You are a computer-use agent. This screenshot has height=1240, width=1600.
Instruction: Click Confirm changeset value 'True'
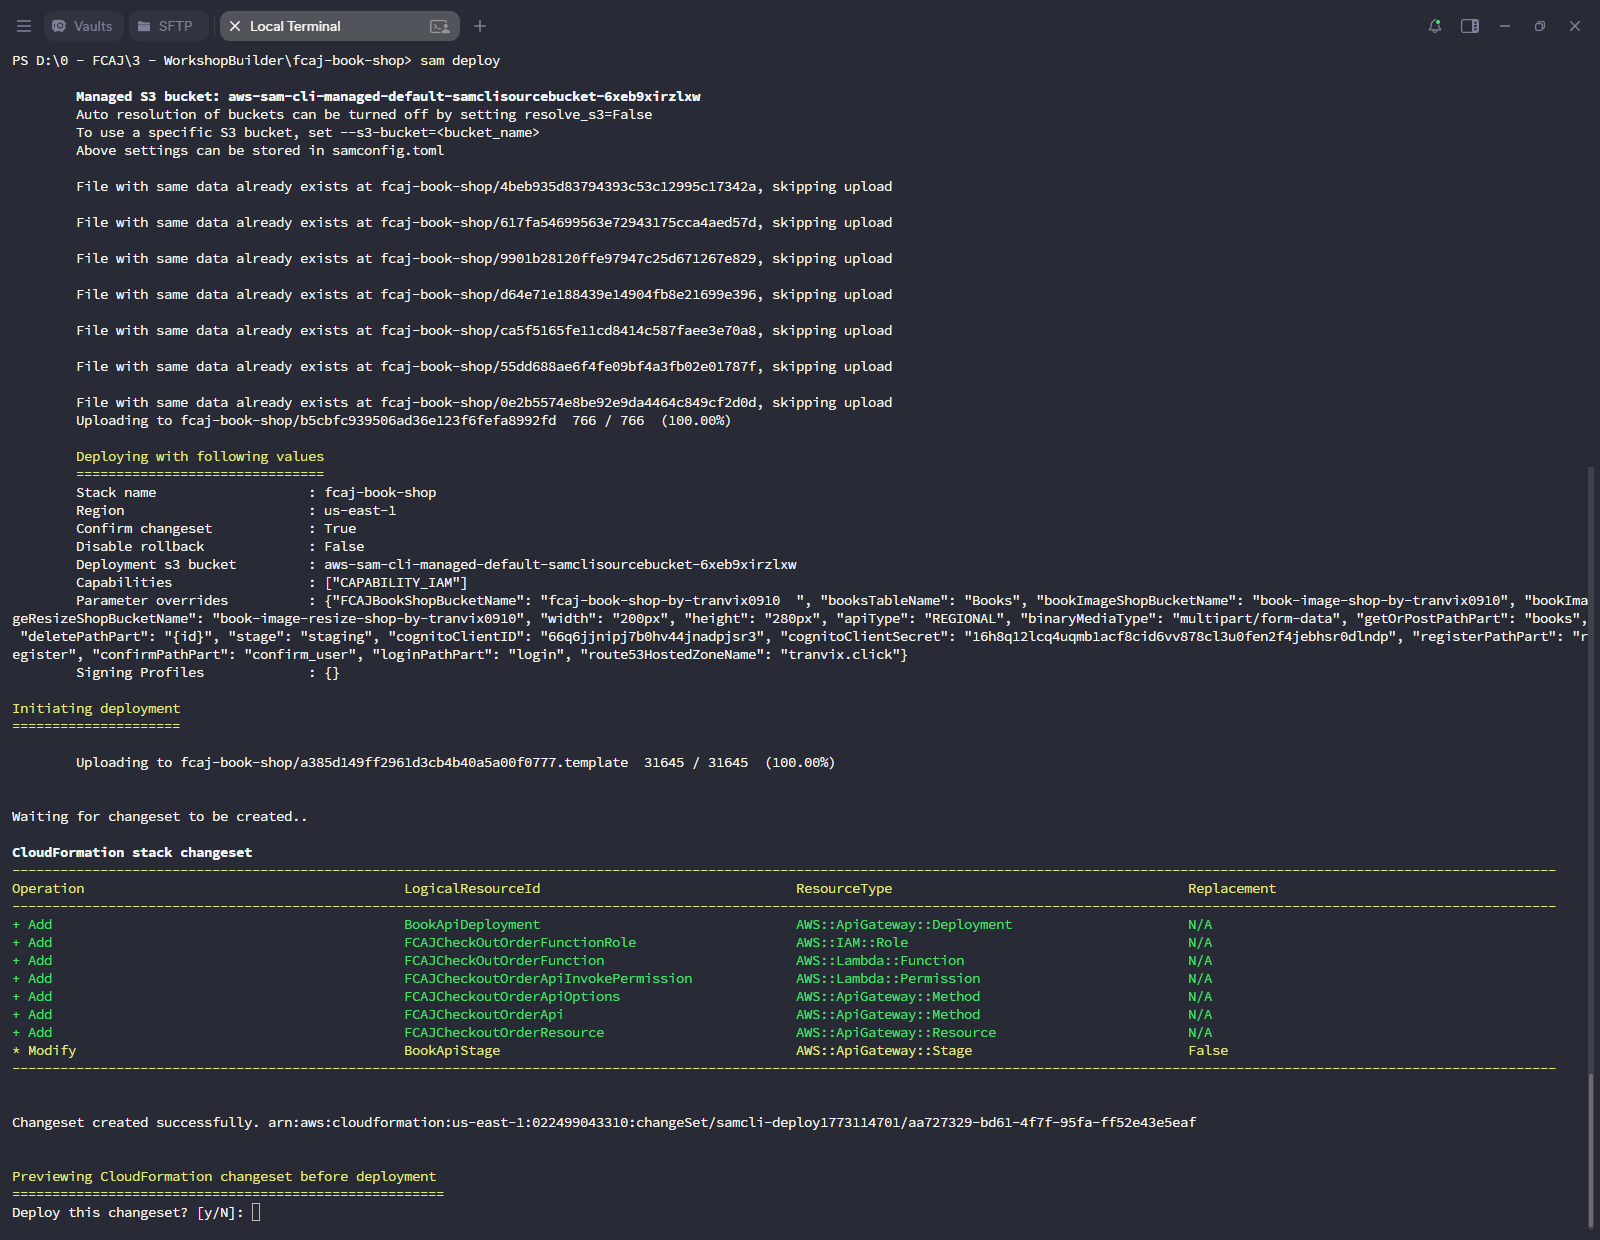pos(340,529)
